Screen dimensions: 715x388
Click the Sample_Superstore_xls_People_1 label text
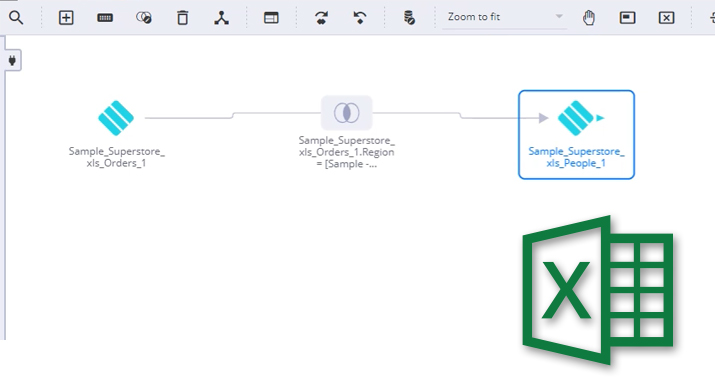(576, 157)
